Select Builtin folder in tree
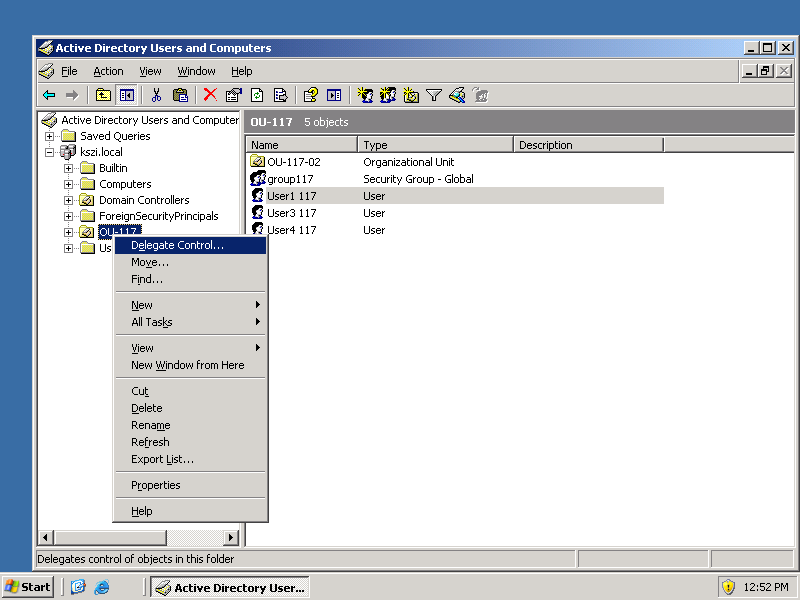Viewport: 800px width, 600px height. 113,168
